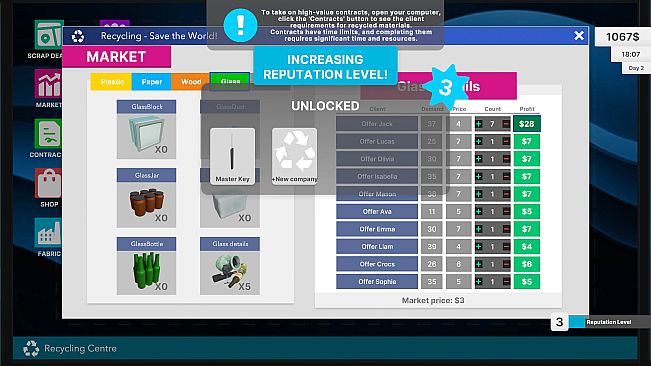The height and width of the screenshot is (366, 651).
Task: Click the $5 profit button for Sophie
Action: point(526,281)
